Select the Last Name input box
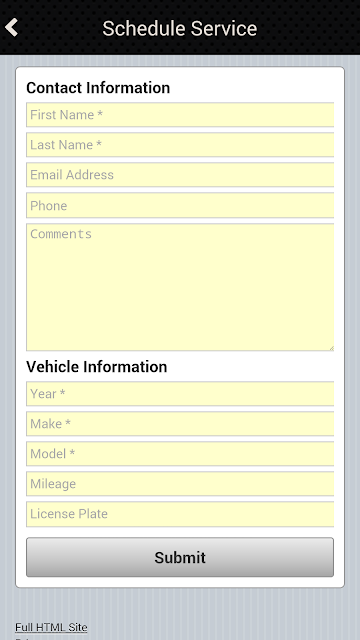360x640 pixels. tap(180, 145)
